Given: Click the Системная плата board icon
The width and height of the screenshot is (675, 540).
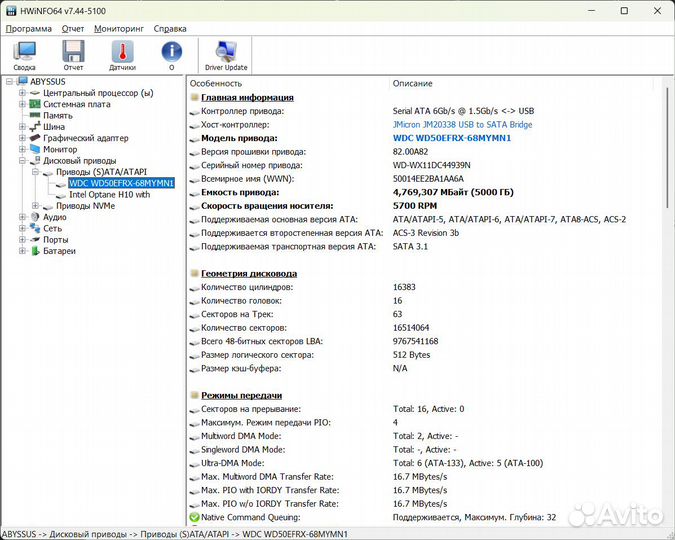Looking at the screenshot, I should [x=35, y=104].
